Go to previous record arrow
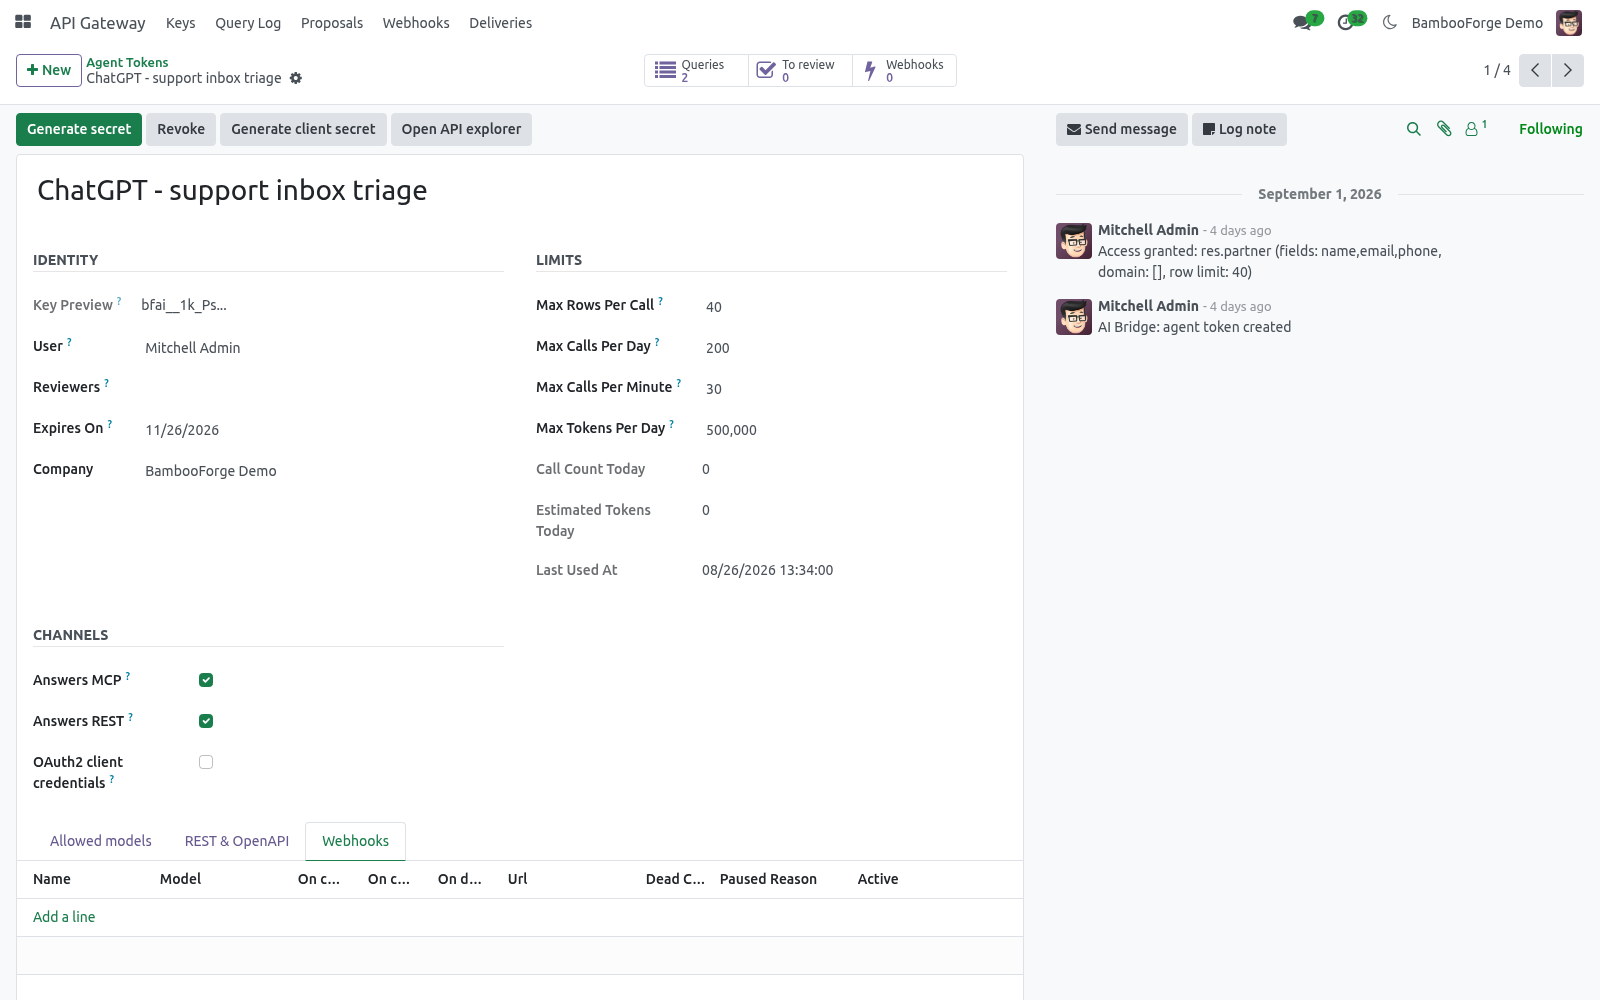 pyautogui.click(x=1535, y=70)
